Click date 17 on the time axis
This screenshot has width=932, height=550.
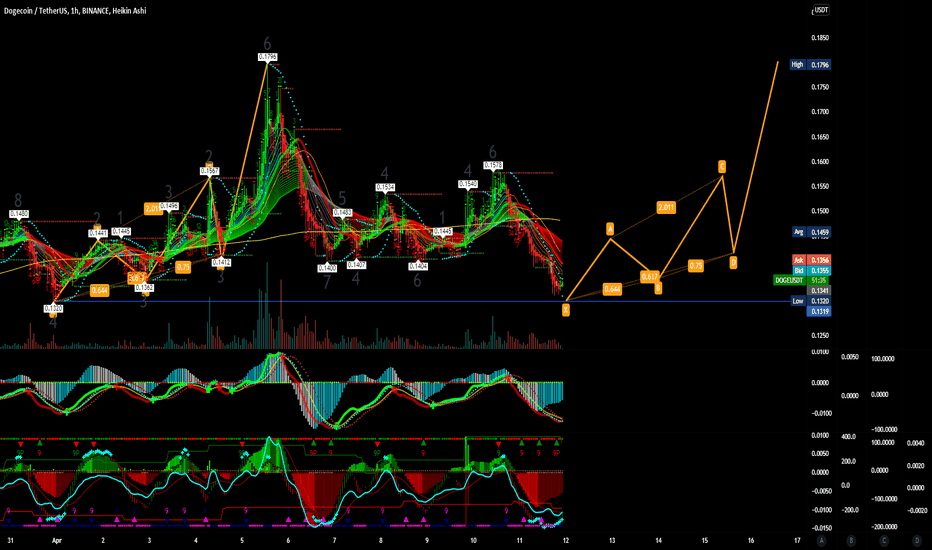pyautogui.click(x=797, y=540)
